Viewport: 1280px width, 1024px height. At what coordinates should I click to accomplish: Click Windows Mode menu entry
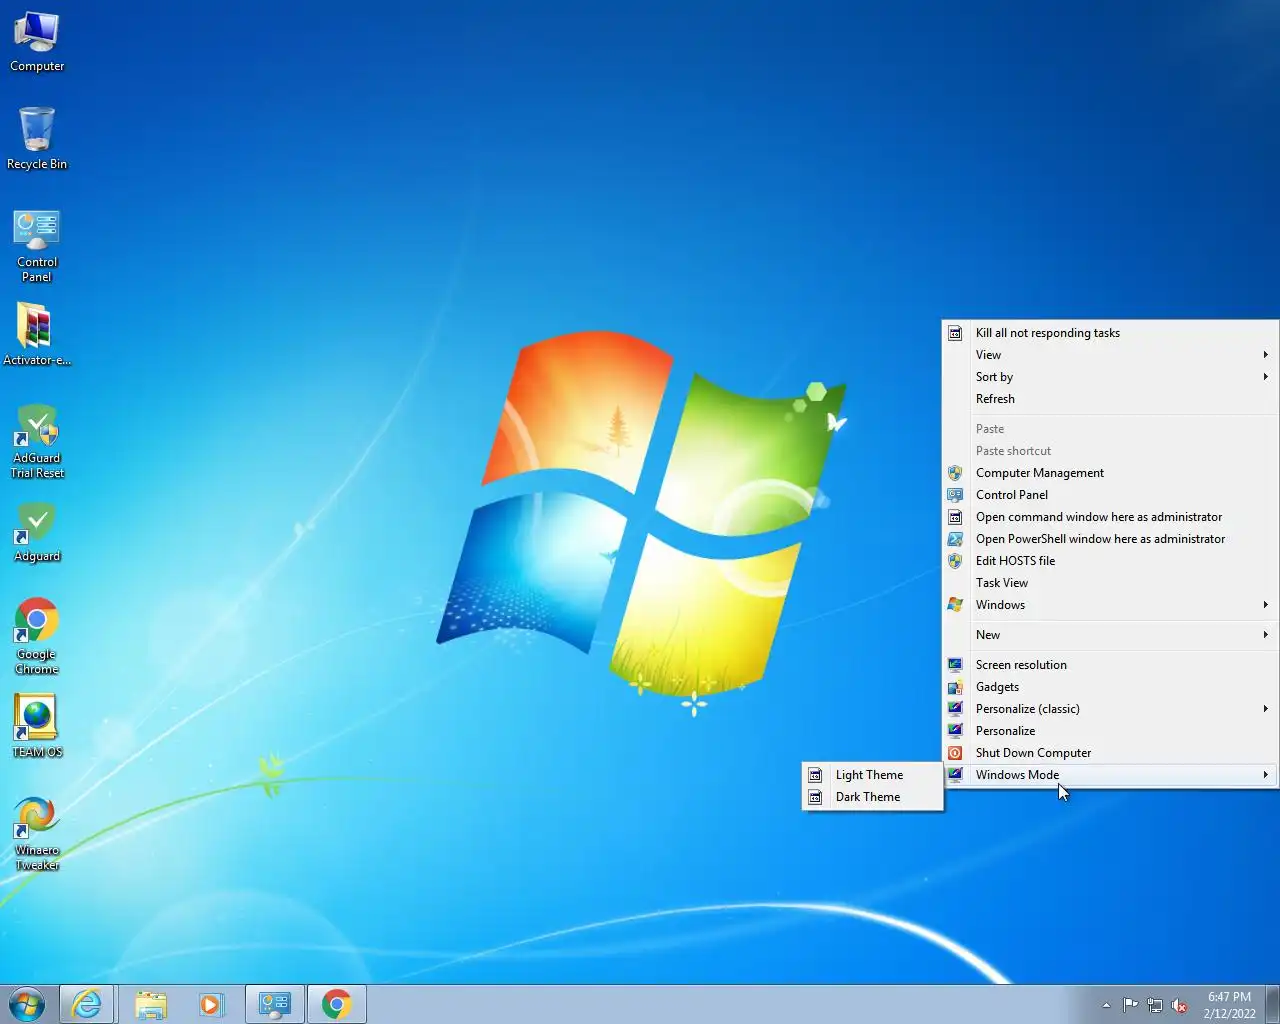point(1110,775)
